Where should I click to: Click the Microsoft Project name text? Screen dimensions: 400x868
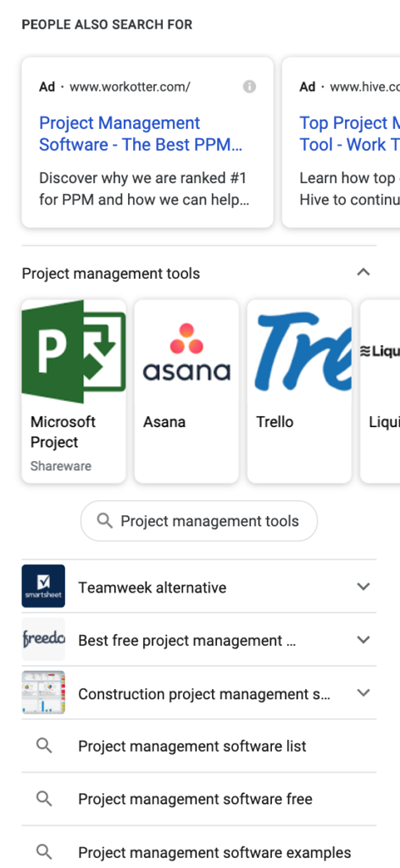[63, 432]
